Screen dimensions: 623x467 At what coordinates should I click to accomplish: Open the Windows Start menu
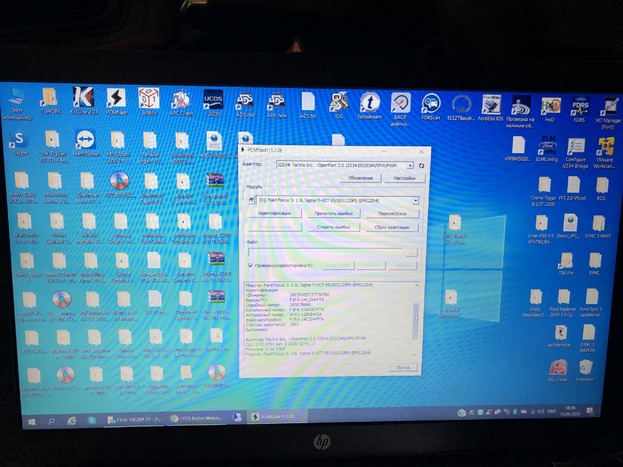[x=30, y=421]
